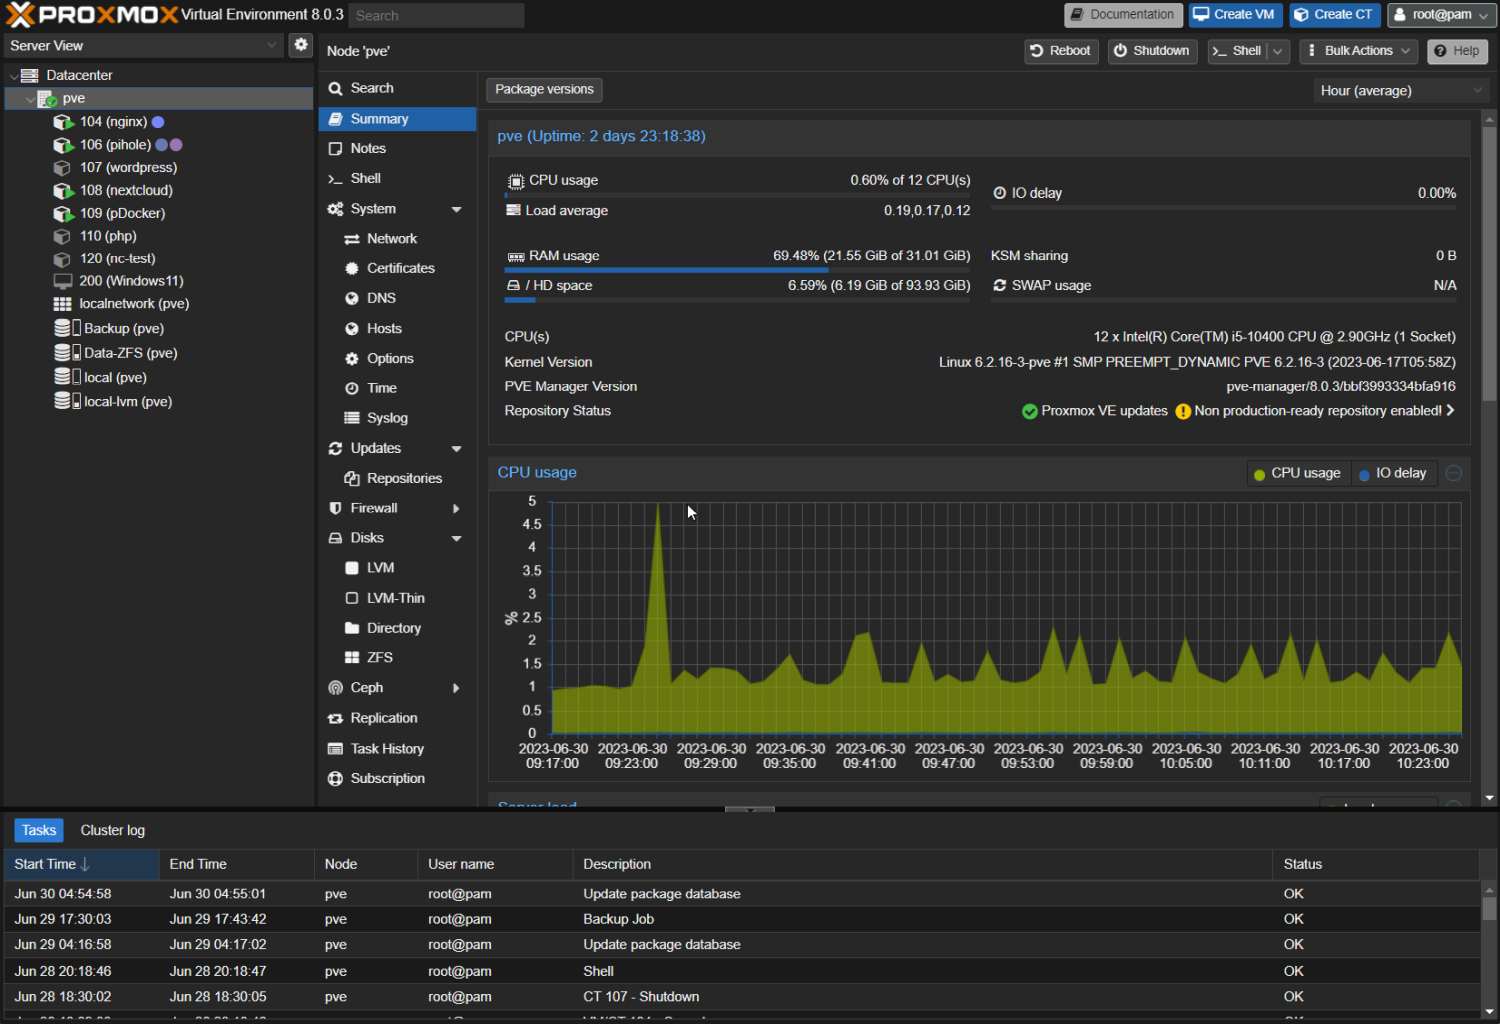The width and height of the screenshot is (1500, 1024).
Task: Expand the Firewall submenu arrow
Action: click(456, 509)
